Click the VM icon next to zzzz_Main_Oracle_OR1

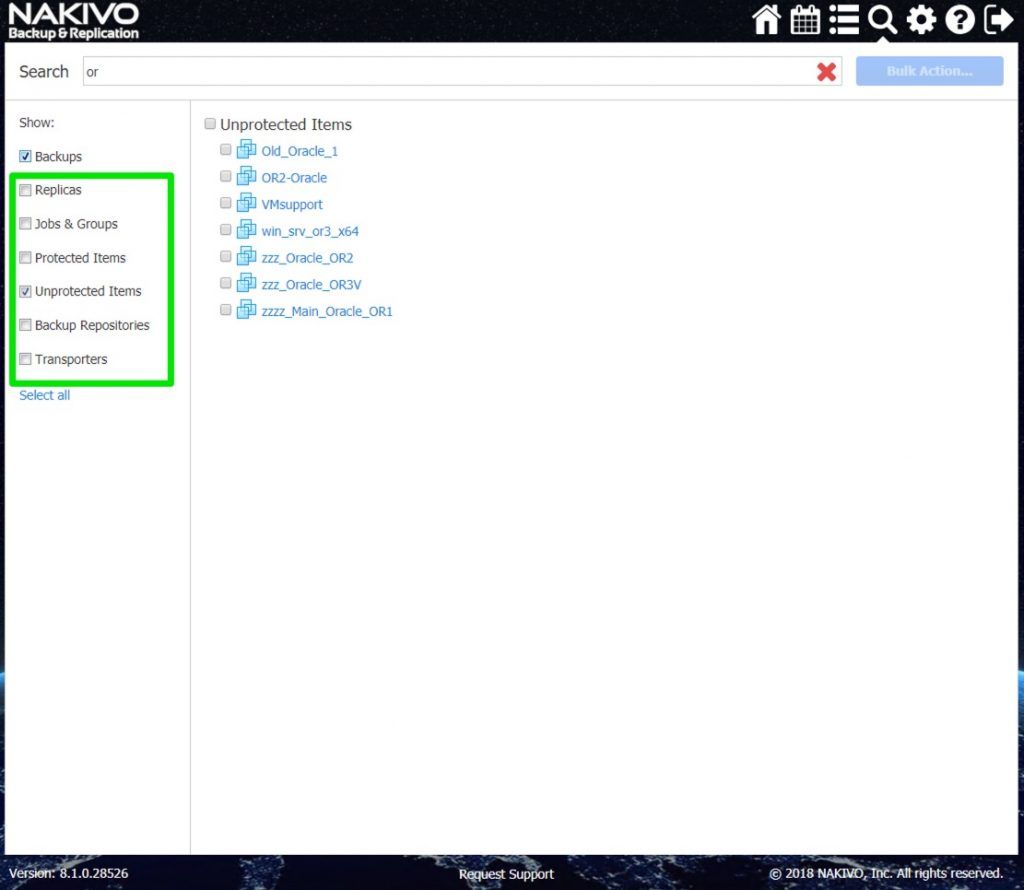[246, 310]
